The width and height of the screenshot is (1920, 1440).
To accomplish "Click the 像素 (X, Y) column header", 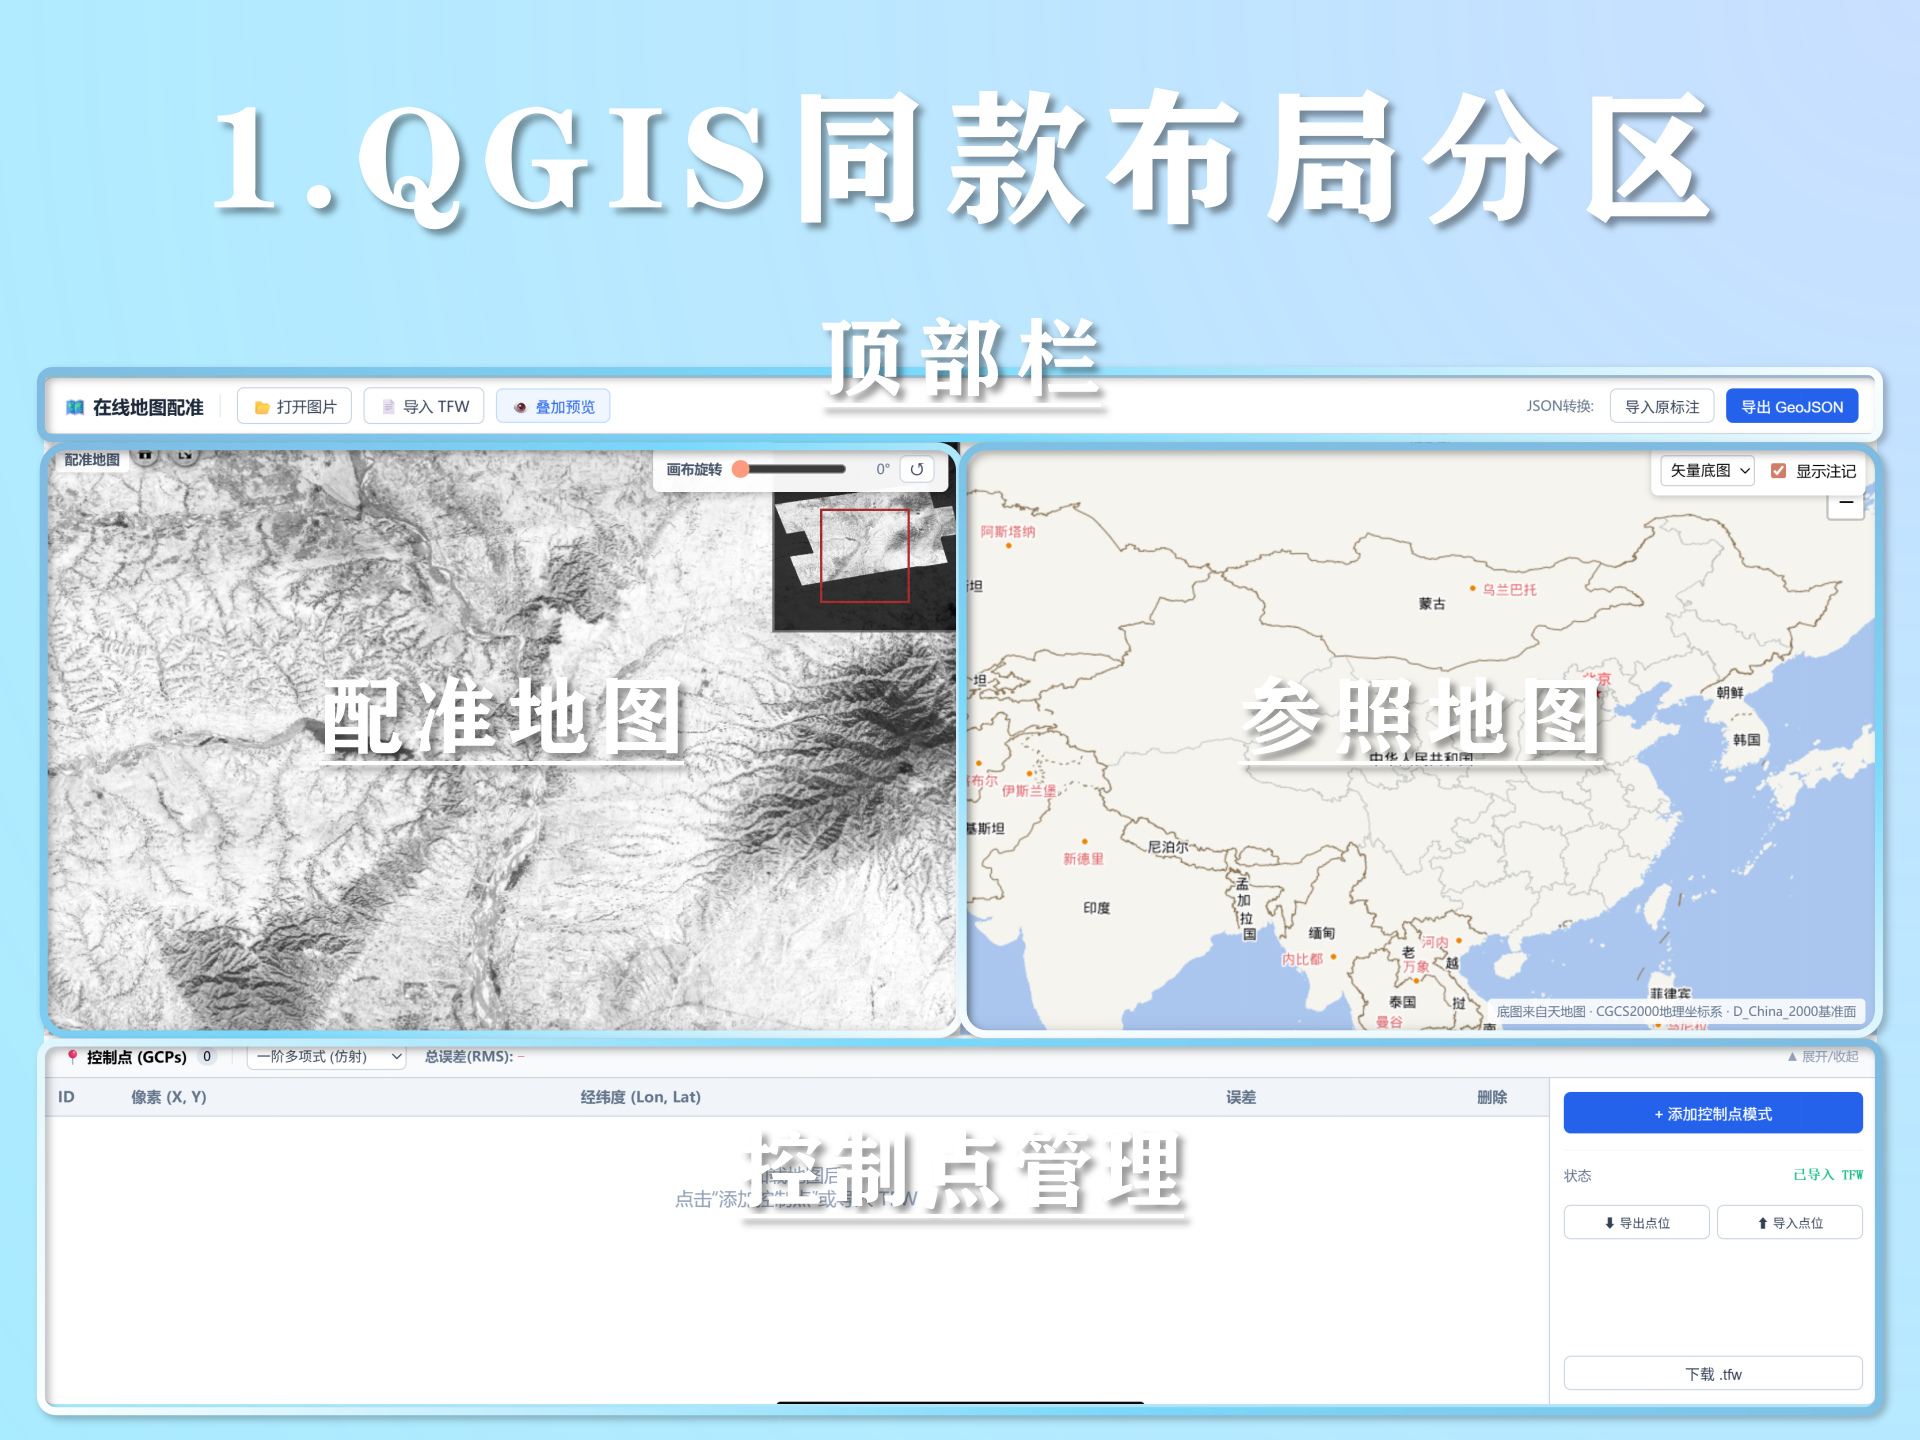I will coord(169,1097).
